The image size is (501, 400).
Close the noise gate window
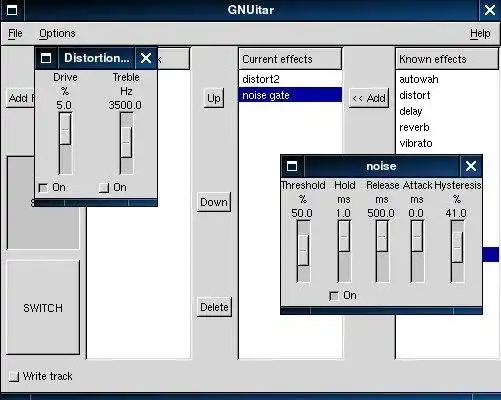tap(471, 166)
